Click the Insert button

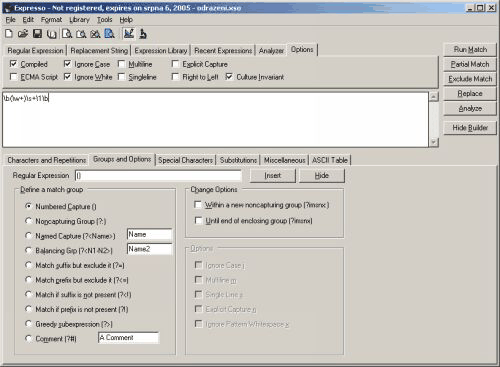pyautogui.click(x=273, y=176)
